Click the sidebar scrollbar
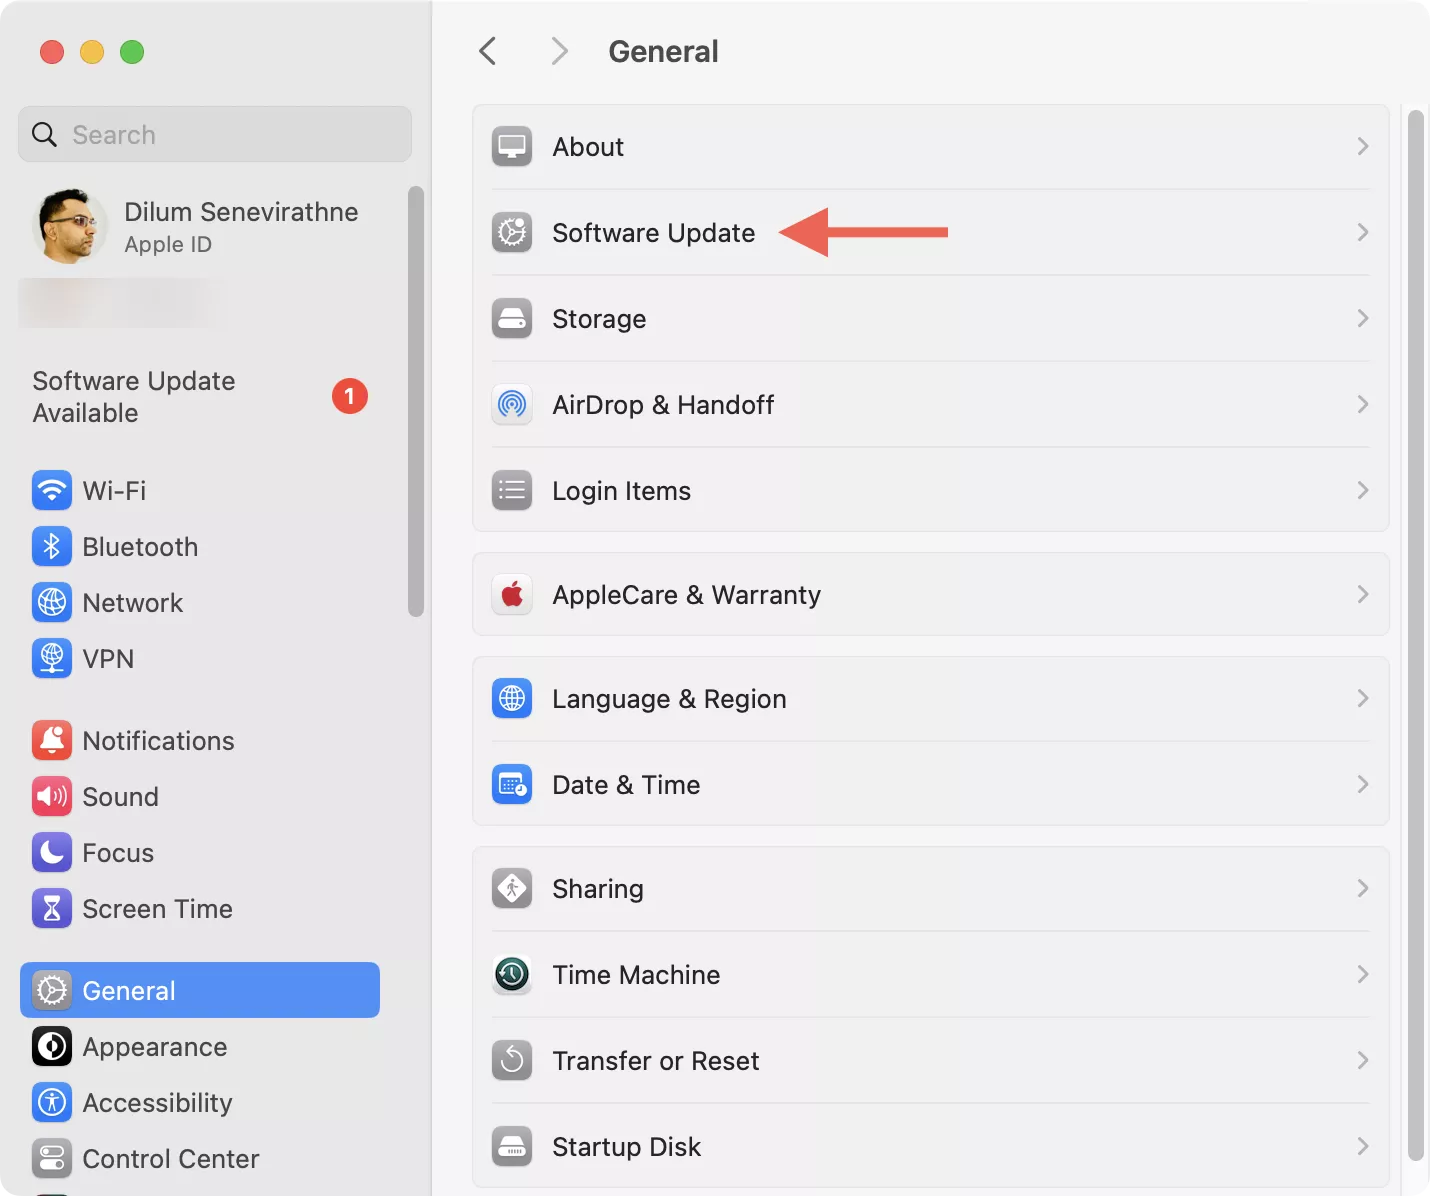Viewport: 1430px width, 1196px height. (416, 401)
